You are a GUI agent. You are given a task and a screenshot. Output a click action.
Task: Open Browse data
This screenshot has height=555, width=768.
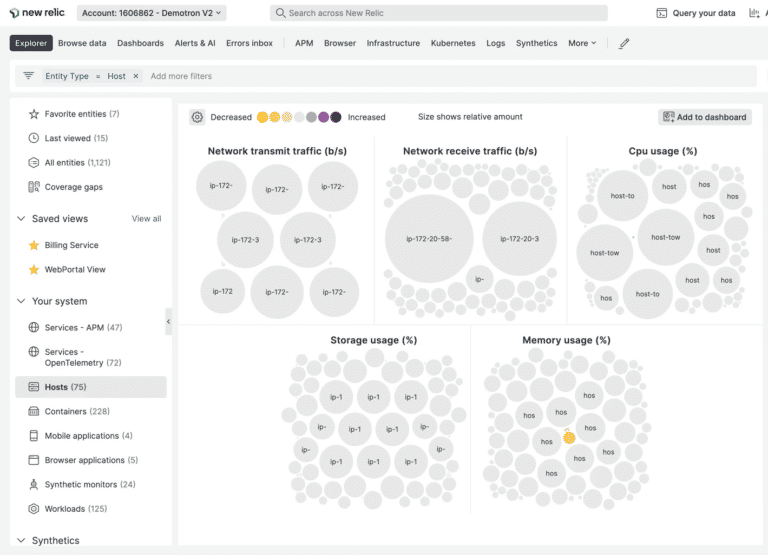(x=82, y=43)
